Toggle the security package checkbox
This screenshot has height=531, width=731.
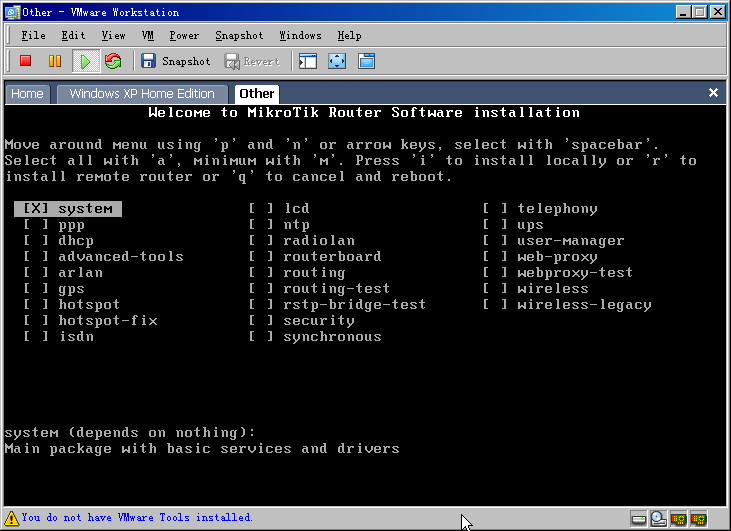[261, 320]
